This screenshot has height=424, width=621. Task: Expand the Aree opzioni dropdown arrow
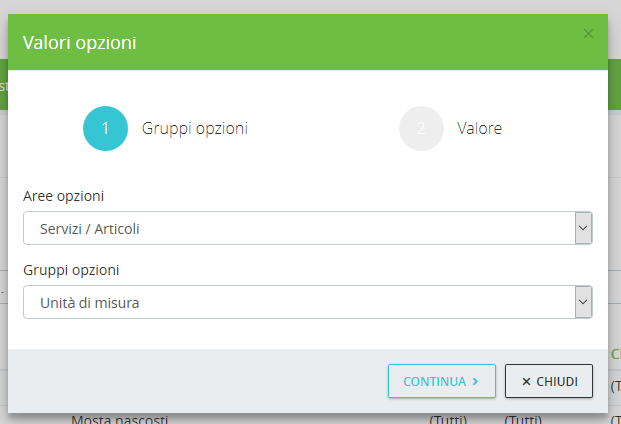coord(583,228)
